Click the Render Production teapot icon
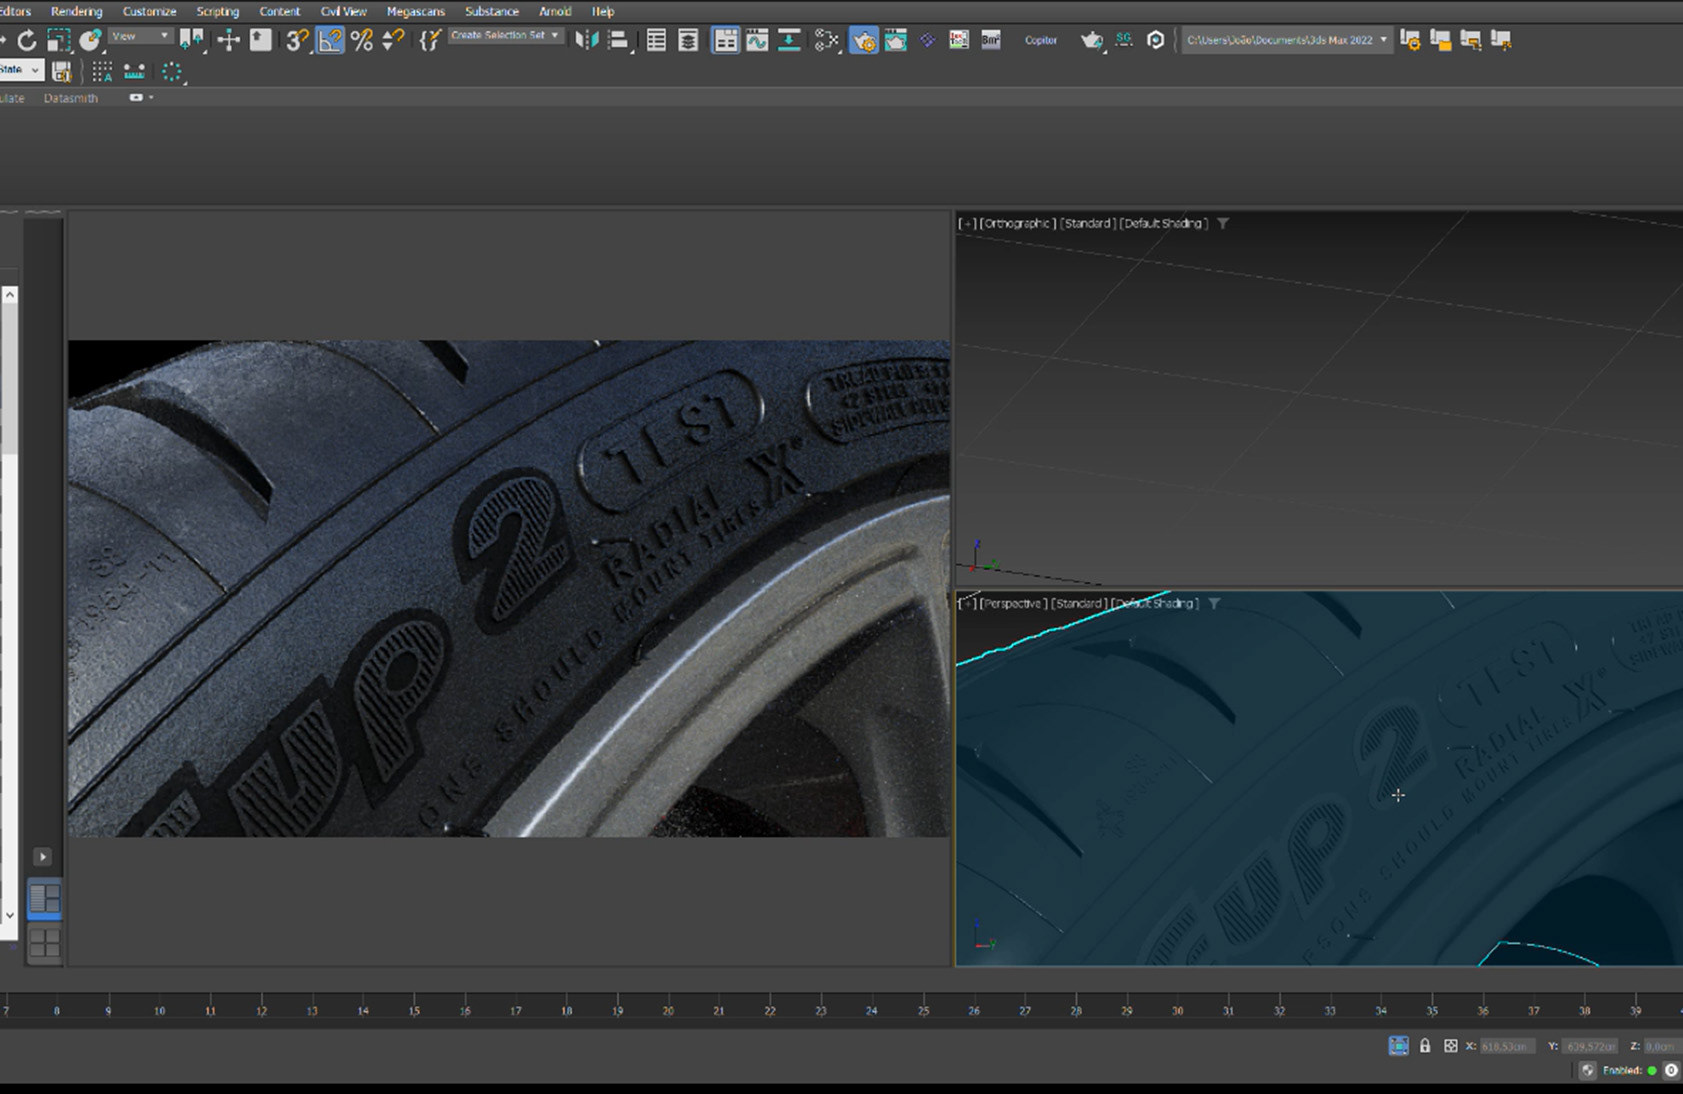This screenshot has height=1094, width=1683. [1092, 40]
